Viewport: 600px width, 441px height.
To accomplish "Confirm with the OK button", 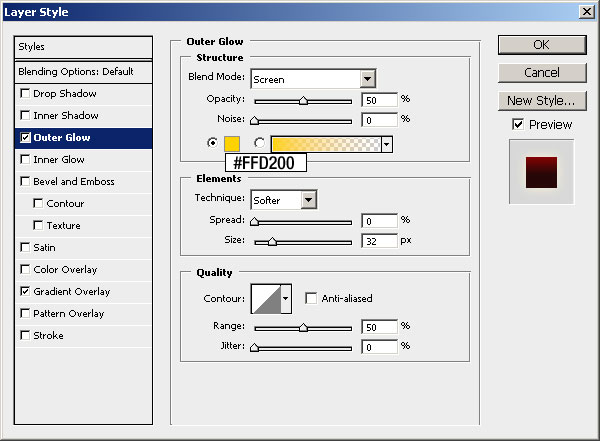I will tap(542, 45).
